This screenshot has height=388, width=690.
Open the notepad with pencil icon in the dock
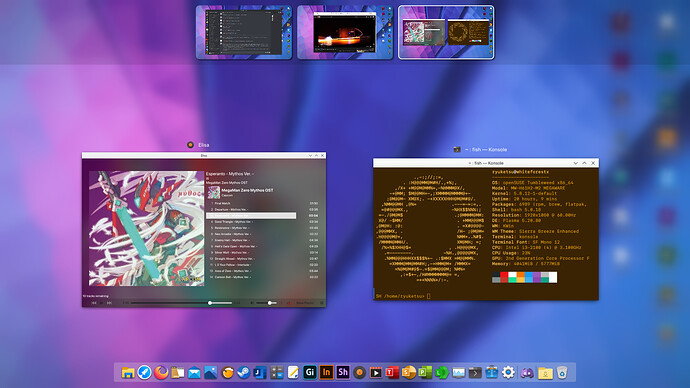tap(293, 373)
